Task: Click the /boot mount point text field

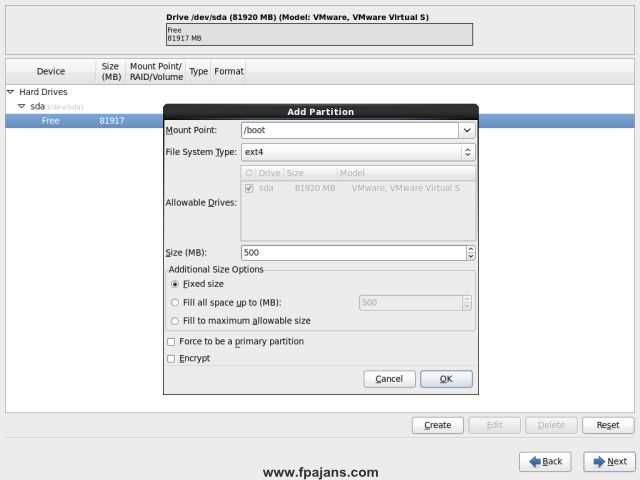Action: pyautogui.click(x=350, y=131)
